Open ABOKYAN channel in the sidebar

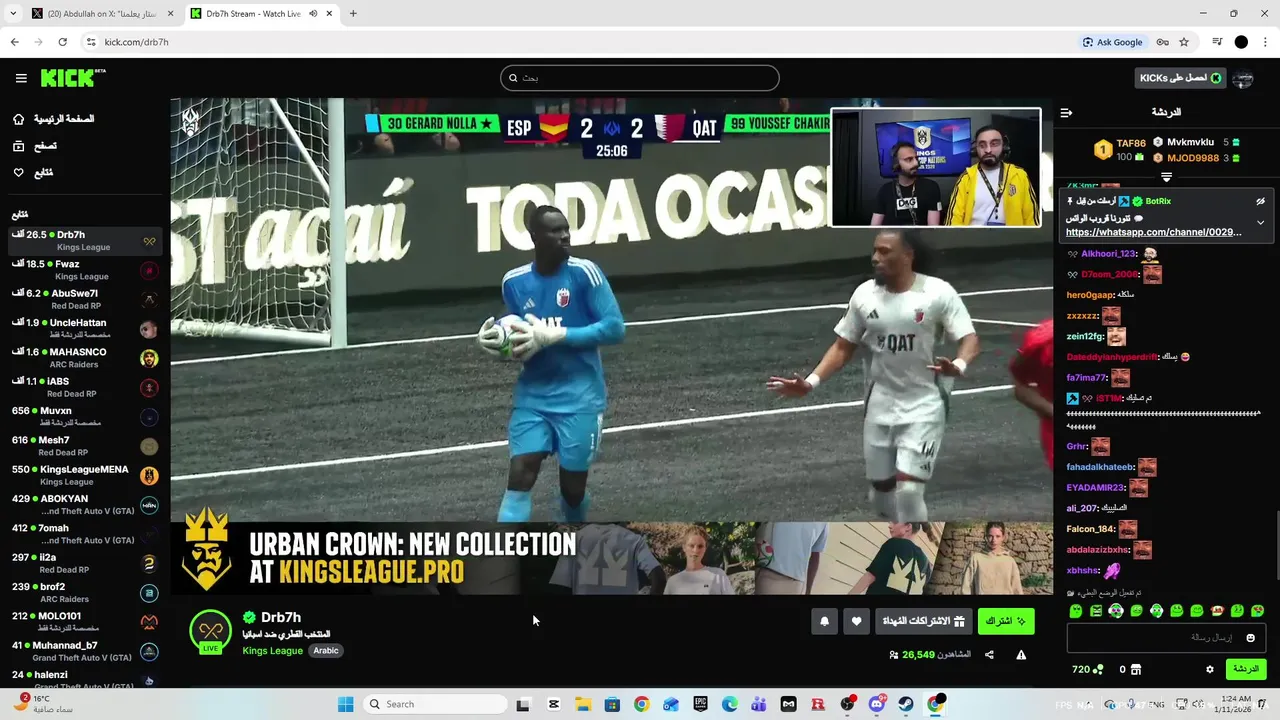pos(84,504)
